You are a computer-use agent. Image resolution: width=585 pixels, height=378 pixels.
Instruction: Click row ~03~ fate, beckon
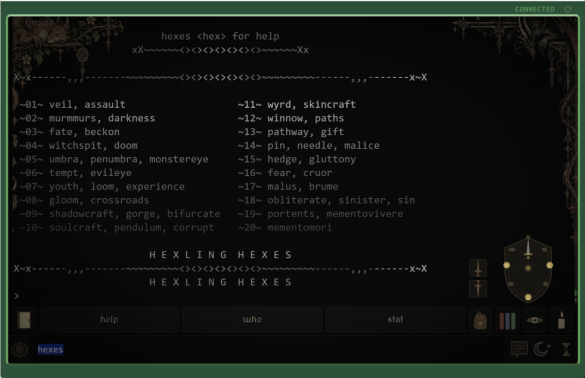(69, 132)
